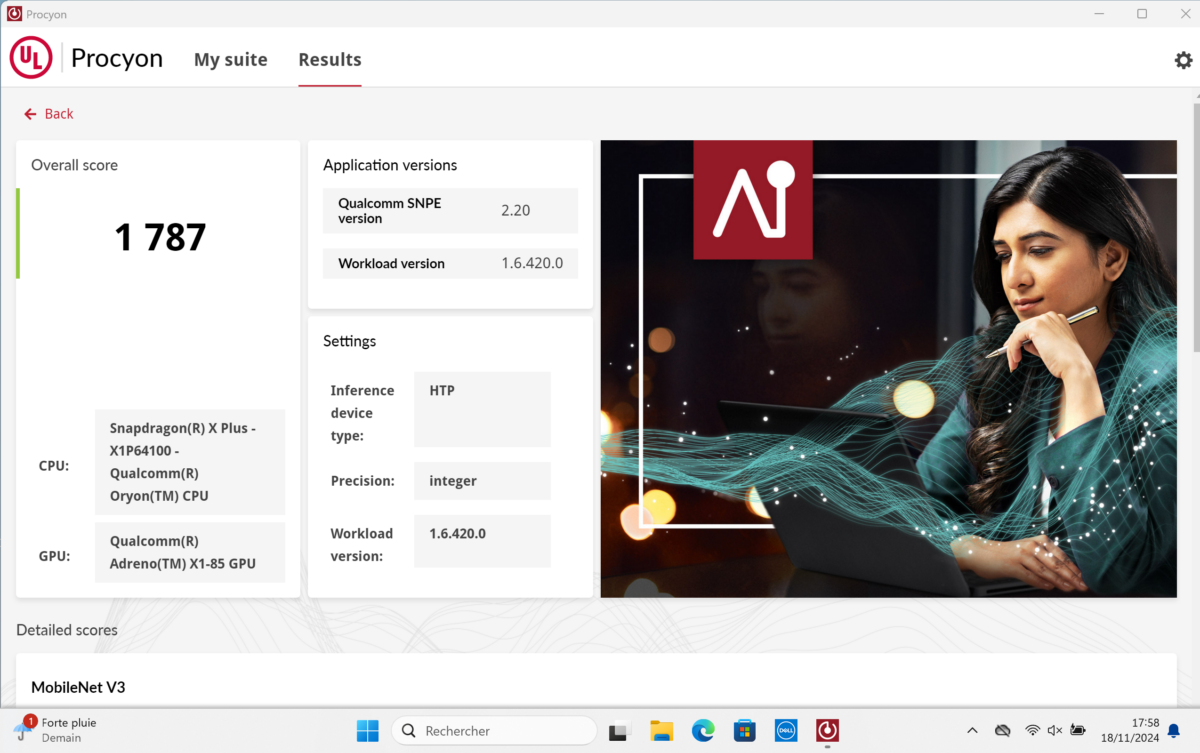1200x753 pixels.
Task: Open Task View on the taskbar
Action: click(620, 731)
